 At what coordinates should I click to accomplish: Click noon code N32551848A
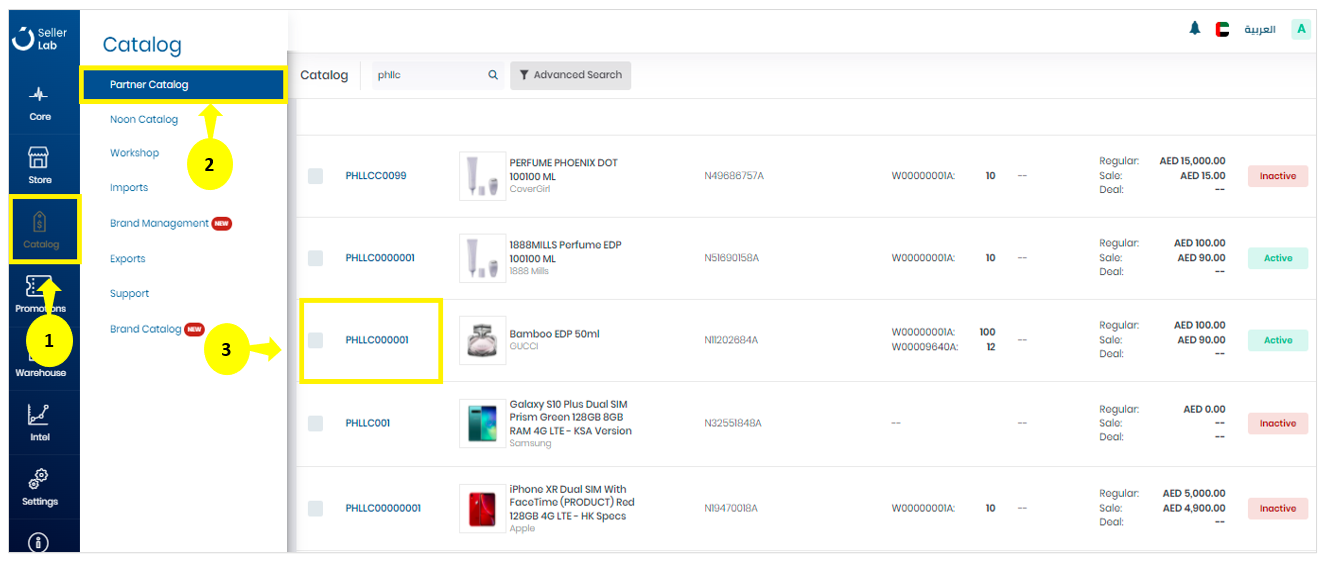(x=733, y=423)
